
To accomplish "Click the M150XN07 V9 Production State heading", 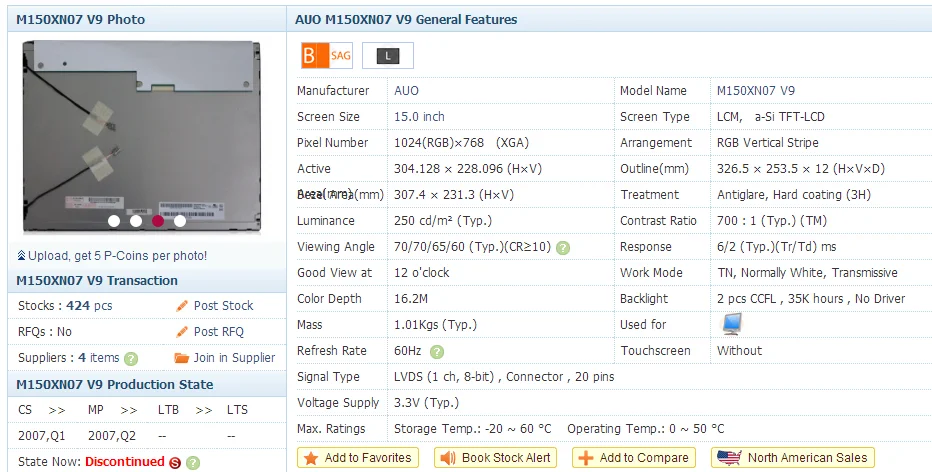I will 115,385.
